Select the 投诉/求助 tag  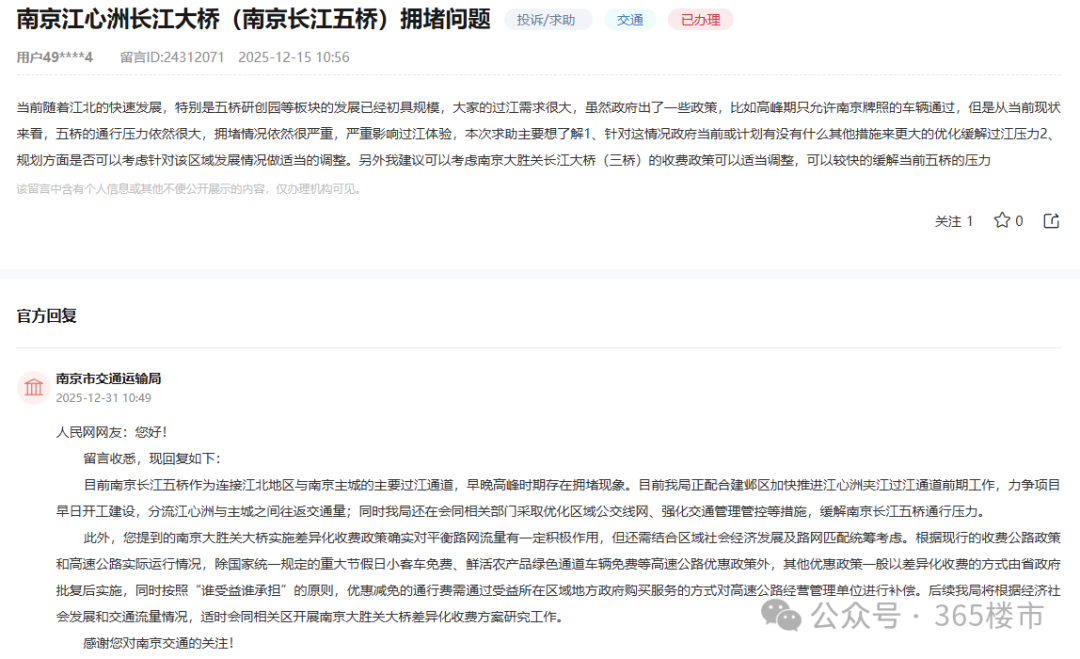(547, 19)
